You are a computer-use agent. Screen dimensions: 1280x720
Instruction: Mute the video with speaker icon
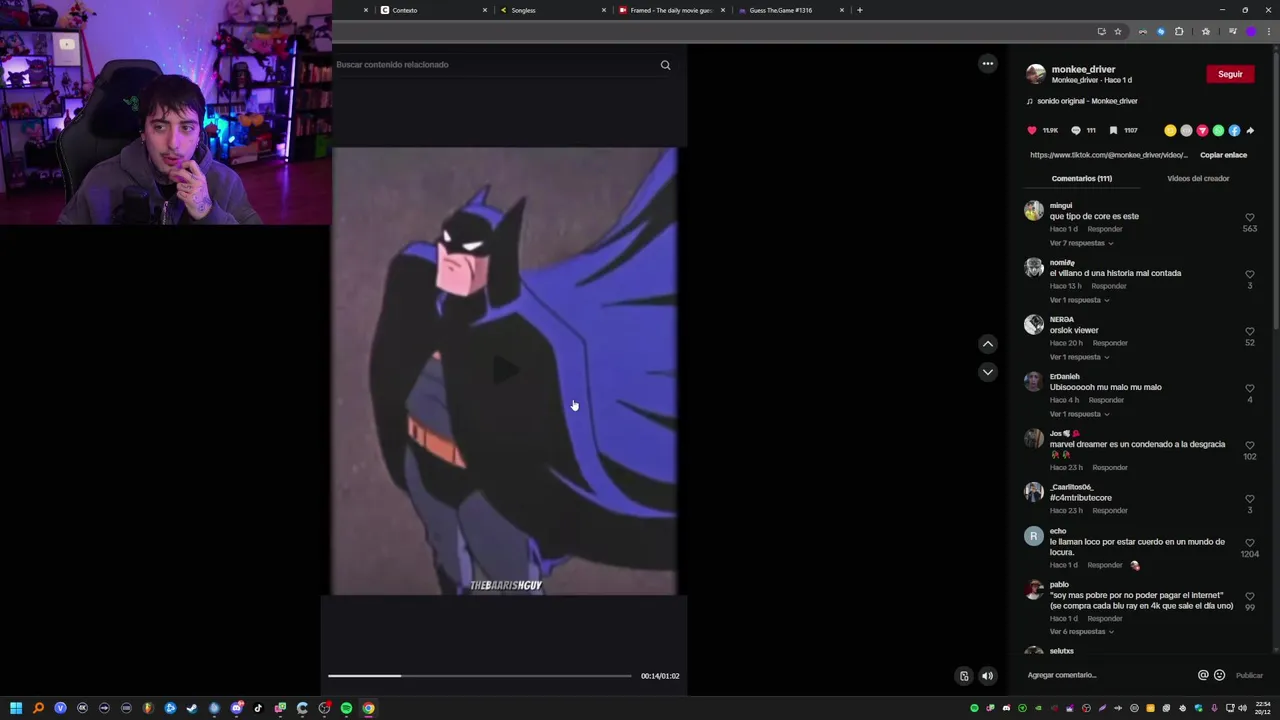[x=987, y=676]
